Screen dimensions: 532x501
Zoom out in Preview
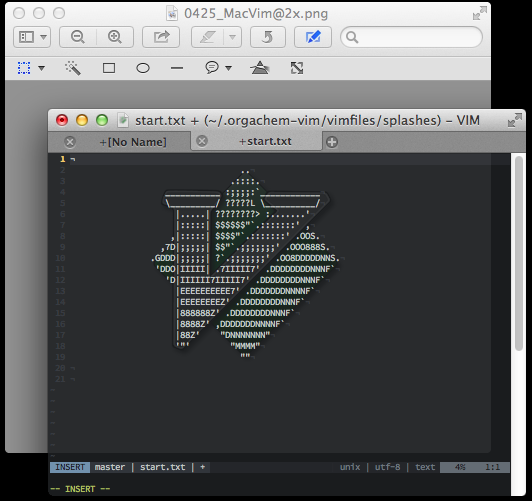pos(78,37)
